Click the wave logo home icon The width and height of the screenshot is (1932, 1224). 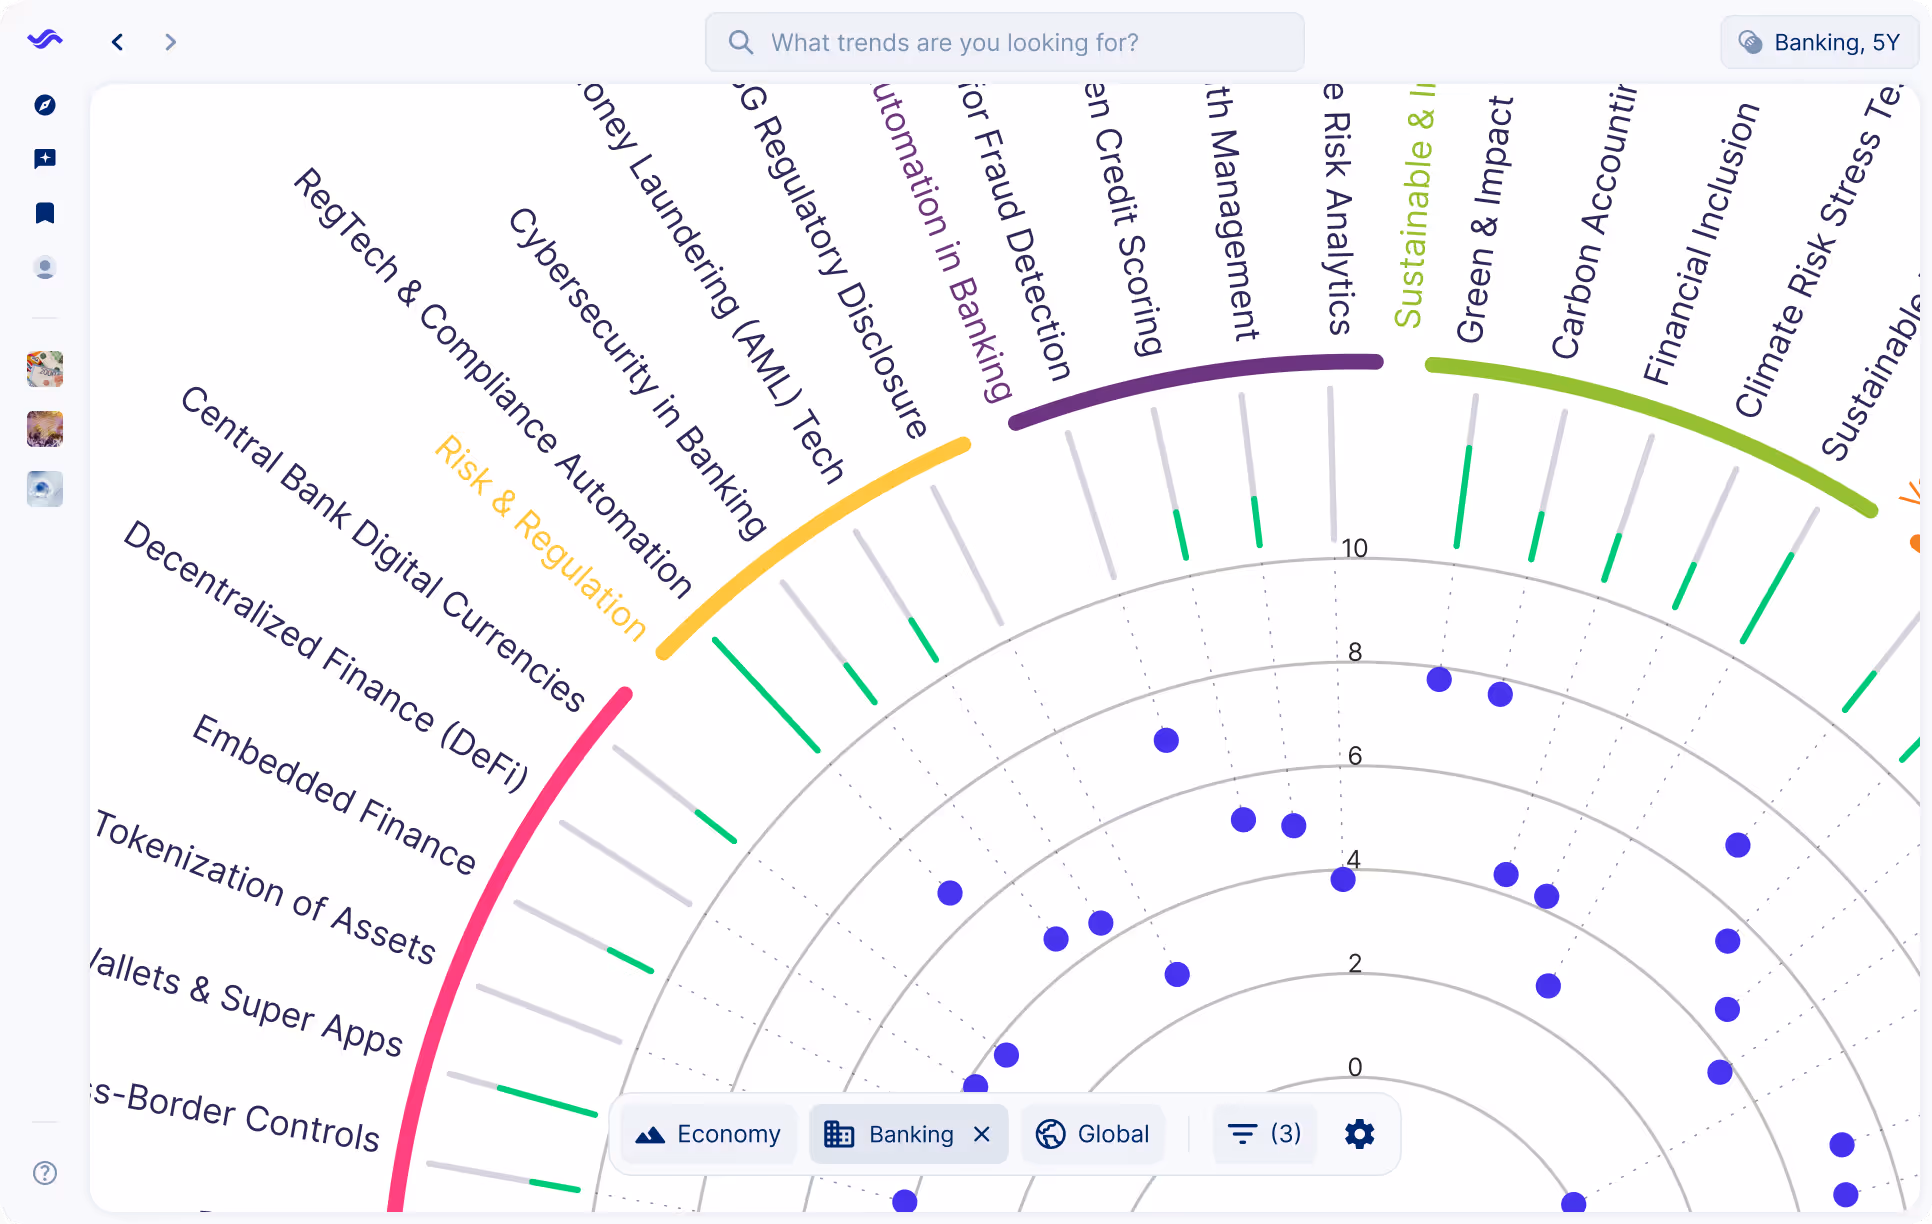pyautogui.click(x=45, y=41)
